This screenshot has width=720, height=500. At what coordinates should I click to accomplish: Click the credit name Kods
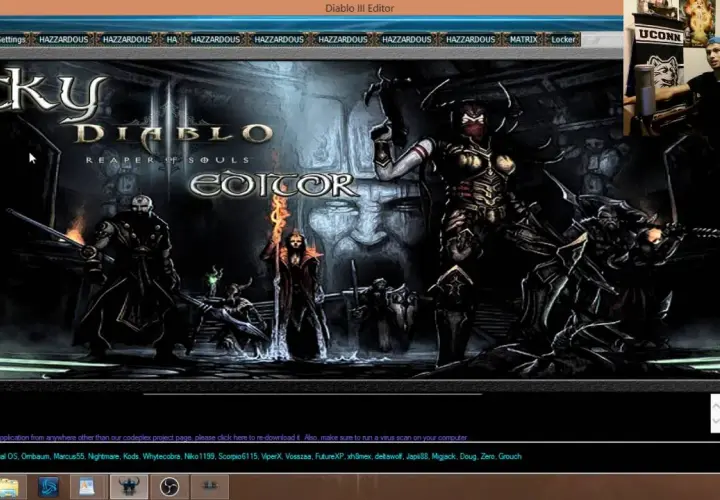point(131,456)
